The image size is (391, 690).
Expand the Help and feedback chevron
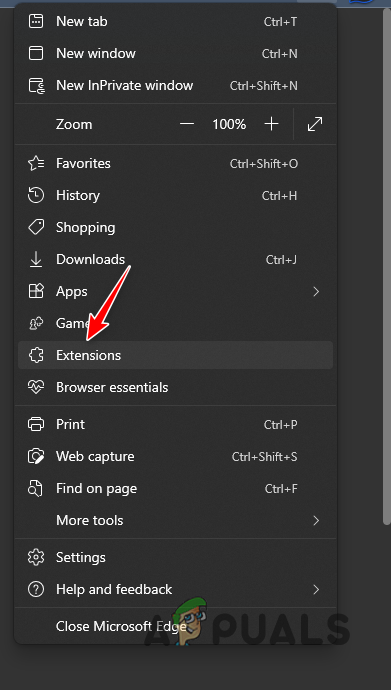(316, 589)
